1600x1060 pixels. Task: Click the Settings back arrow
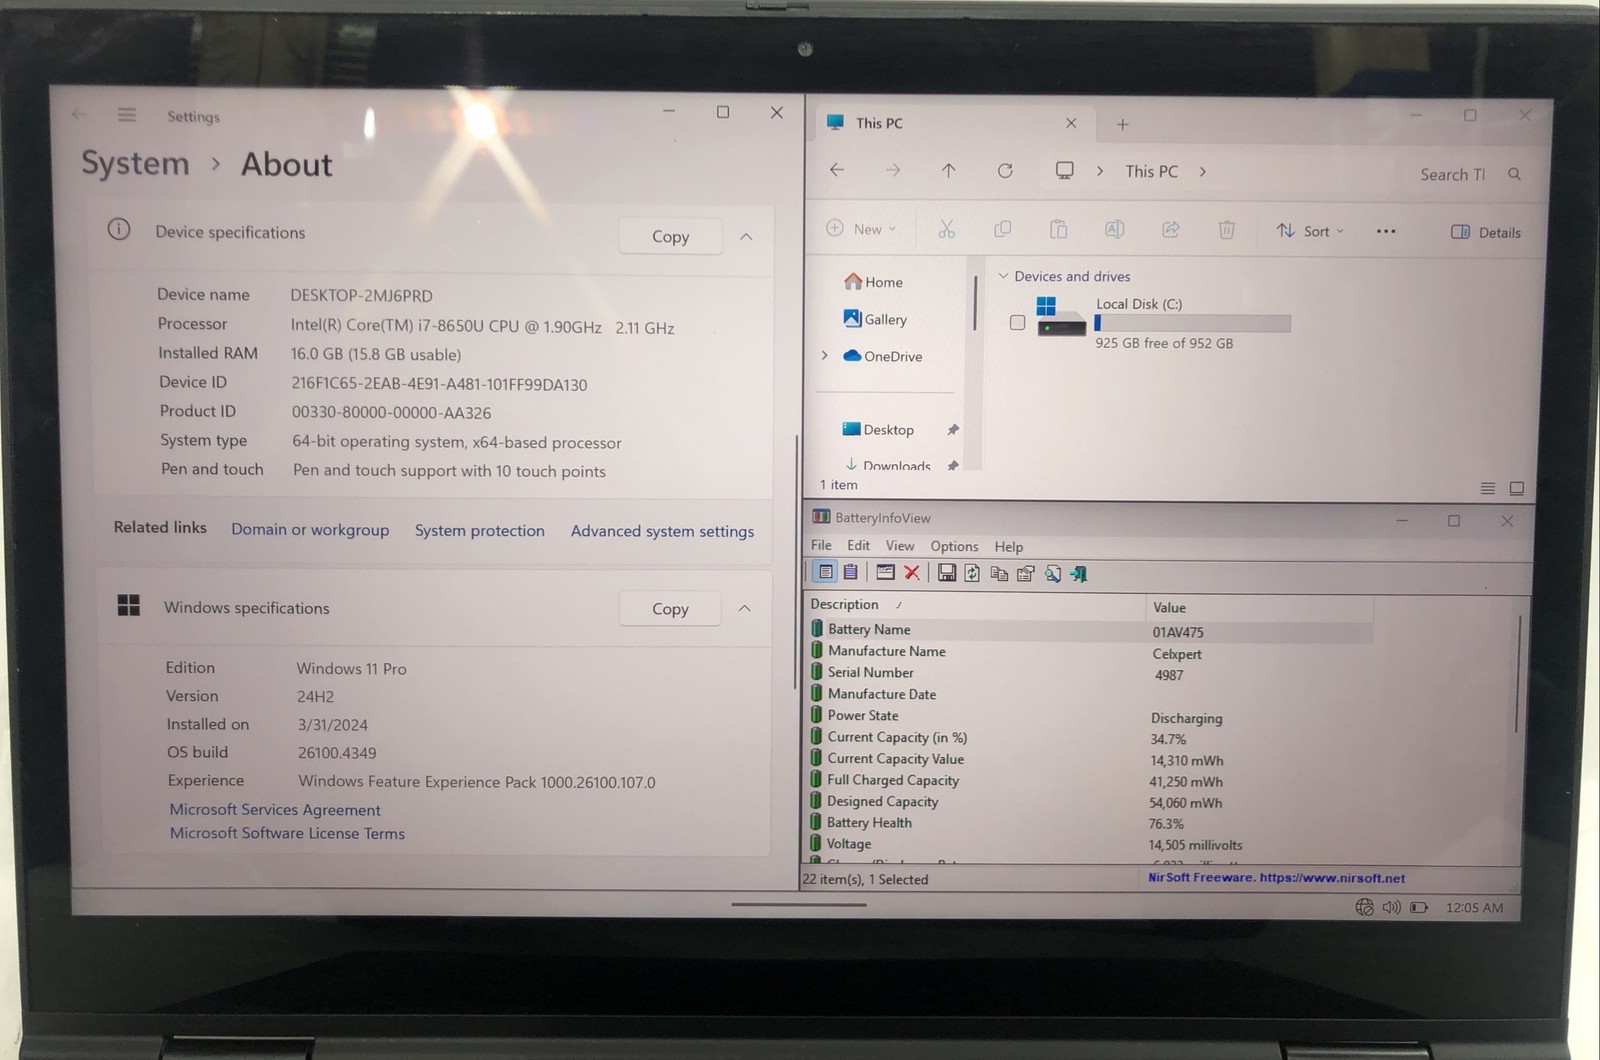click(78, 115)
